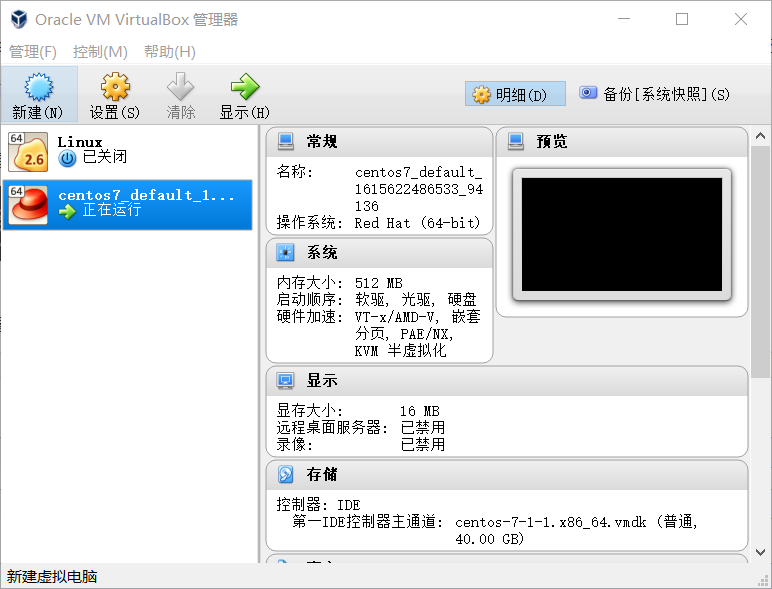Click the details pane scroll-down arrow
772x589 pixels.
pyautogui.click(x=760, y=553)
